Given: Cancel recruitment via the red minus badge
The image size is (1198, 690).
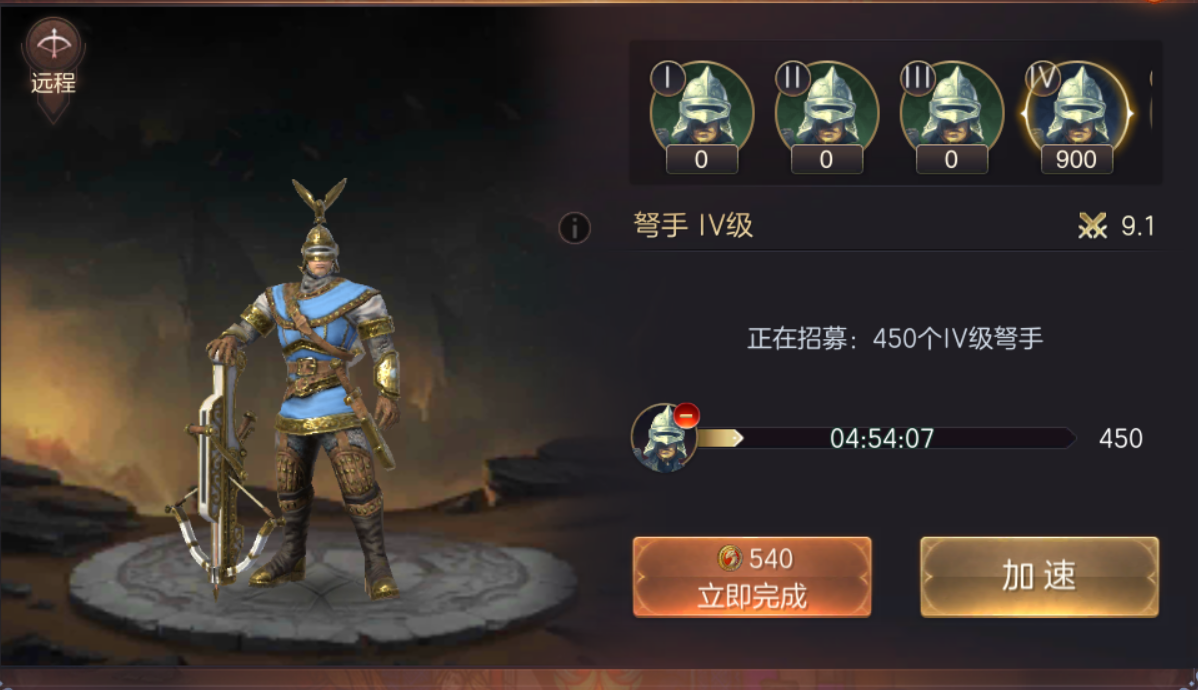Looking at the screenshot, I should click(x=686, y=416).
